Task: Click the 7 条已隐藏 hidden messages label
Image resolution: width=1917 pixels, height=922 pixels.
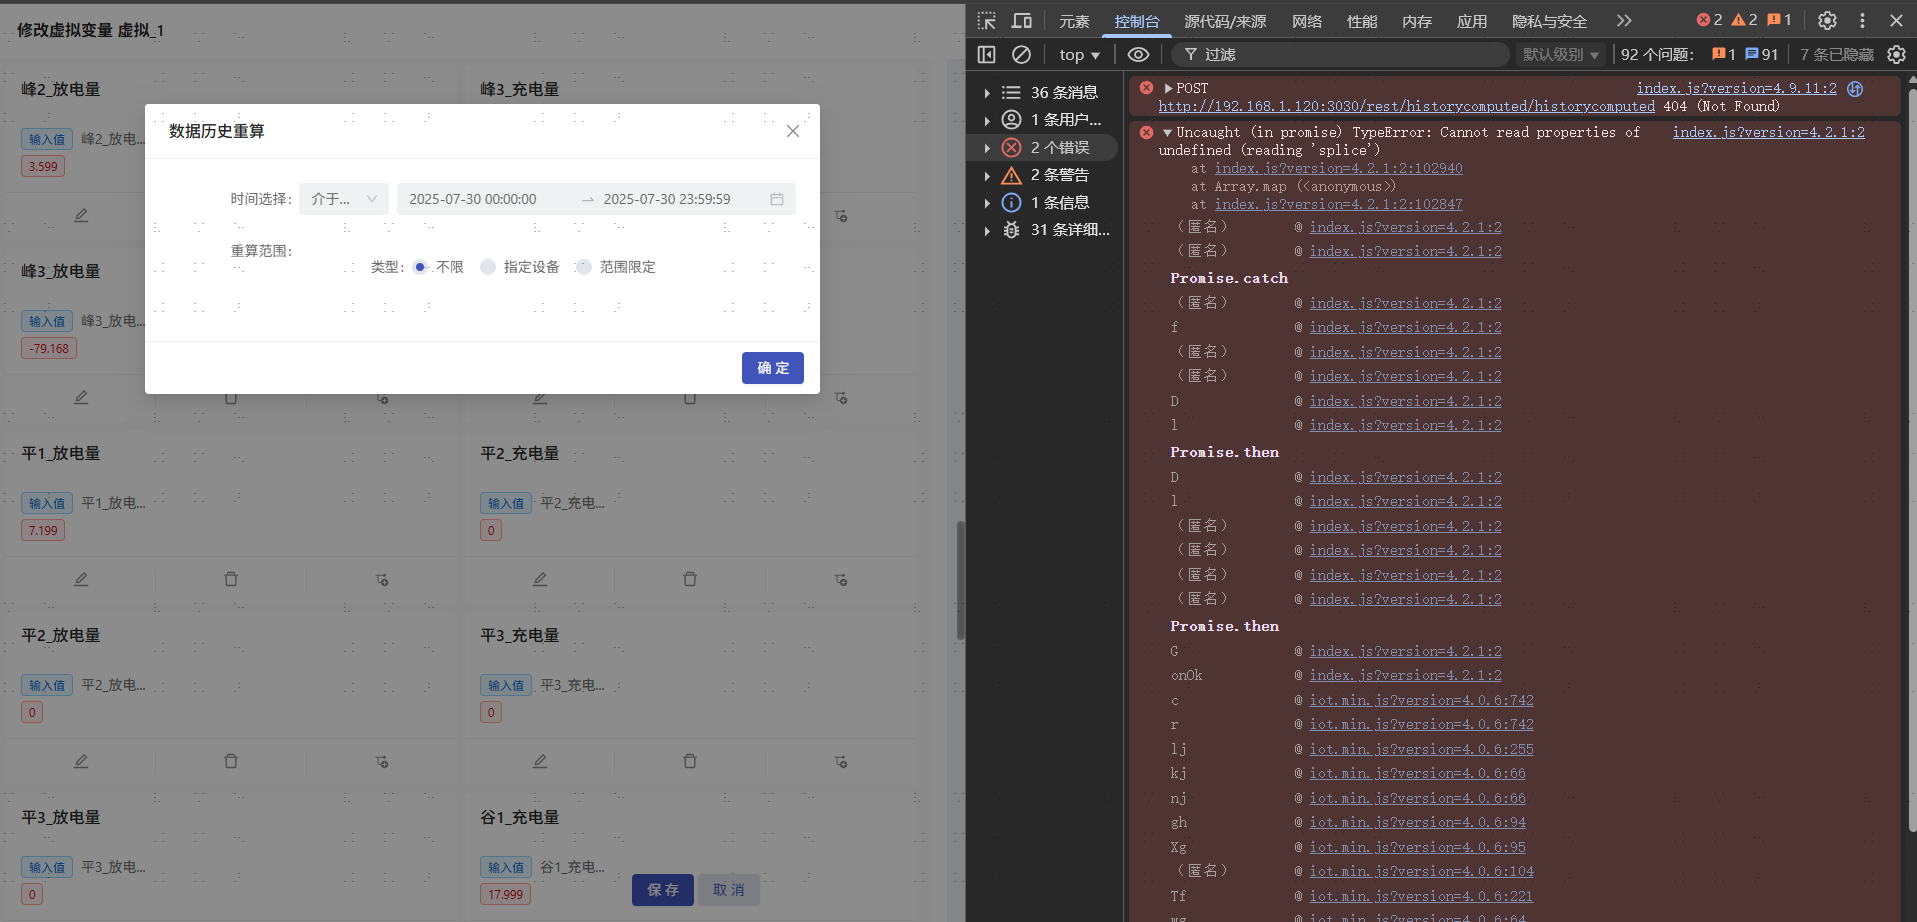Action: (1837, 54)
